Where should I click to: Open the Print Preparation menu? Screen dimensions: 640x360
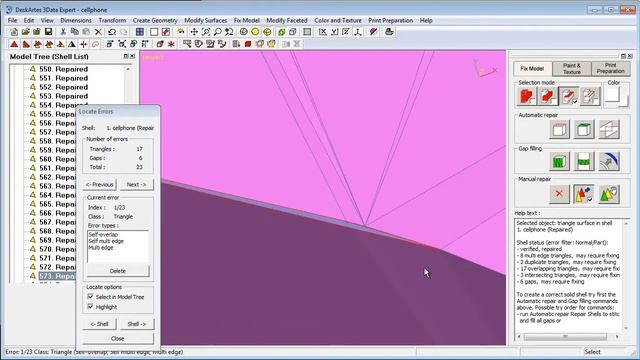tap(391, 20)
